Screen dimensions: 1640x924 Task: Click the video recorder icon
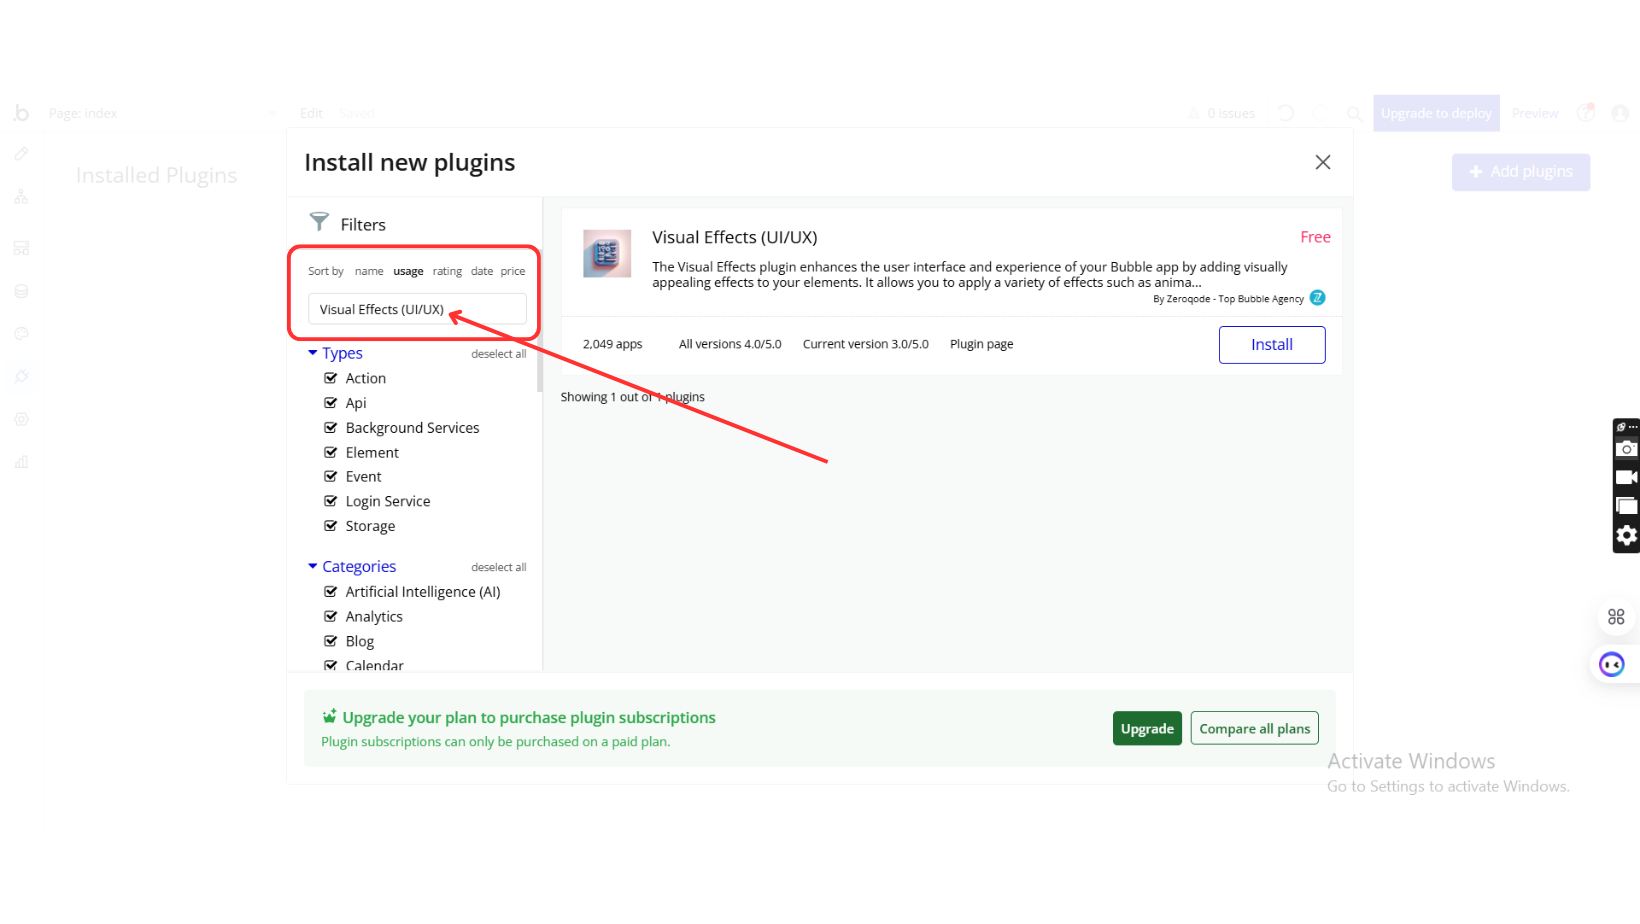tap(1626, 477)
